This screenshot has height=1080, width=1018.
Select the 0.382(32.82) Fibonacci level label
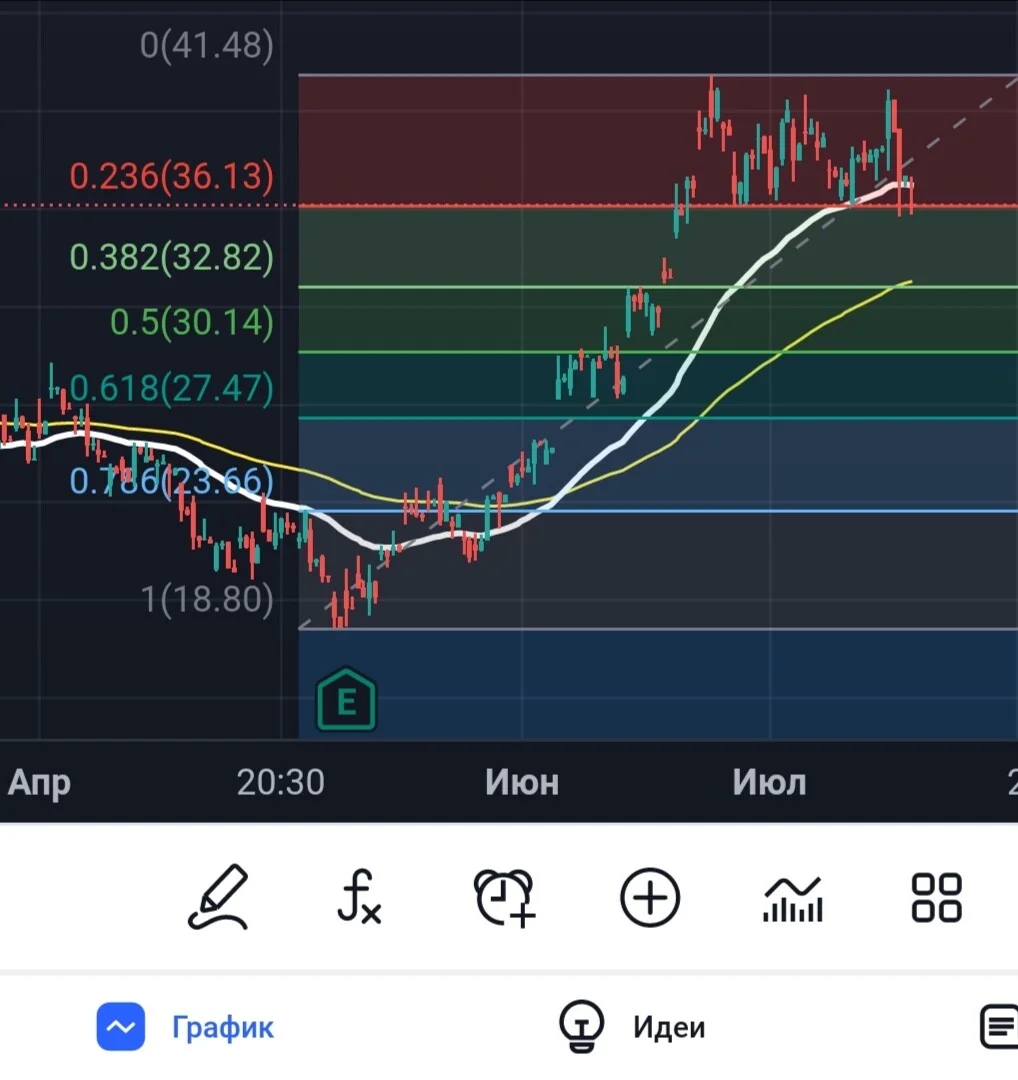click(x=172, y=257)
